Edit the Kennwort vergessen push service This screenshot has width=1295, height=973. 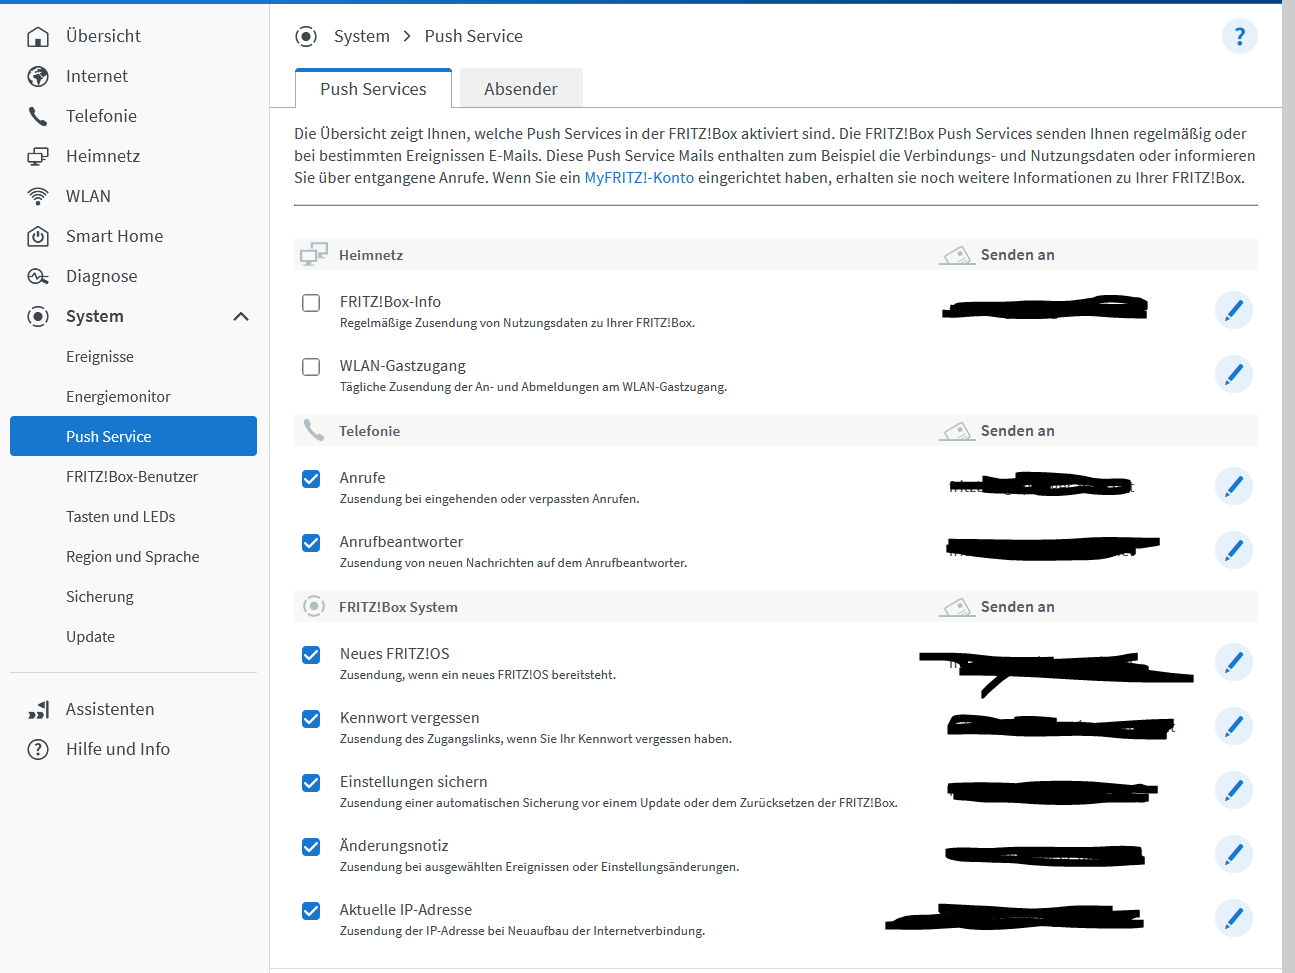point(1234,726)
